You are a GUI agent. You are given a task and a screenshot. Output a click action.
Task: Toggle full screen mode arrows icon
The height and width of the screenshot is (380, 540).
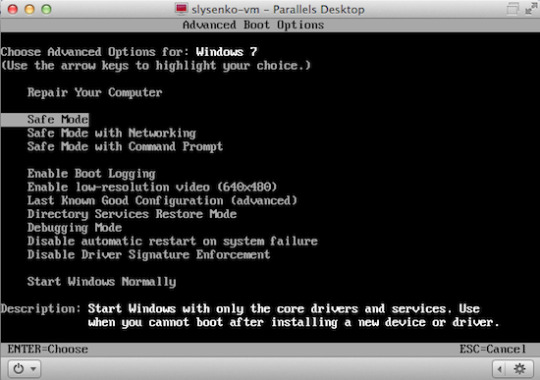click(531, 9)
